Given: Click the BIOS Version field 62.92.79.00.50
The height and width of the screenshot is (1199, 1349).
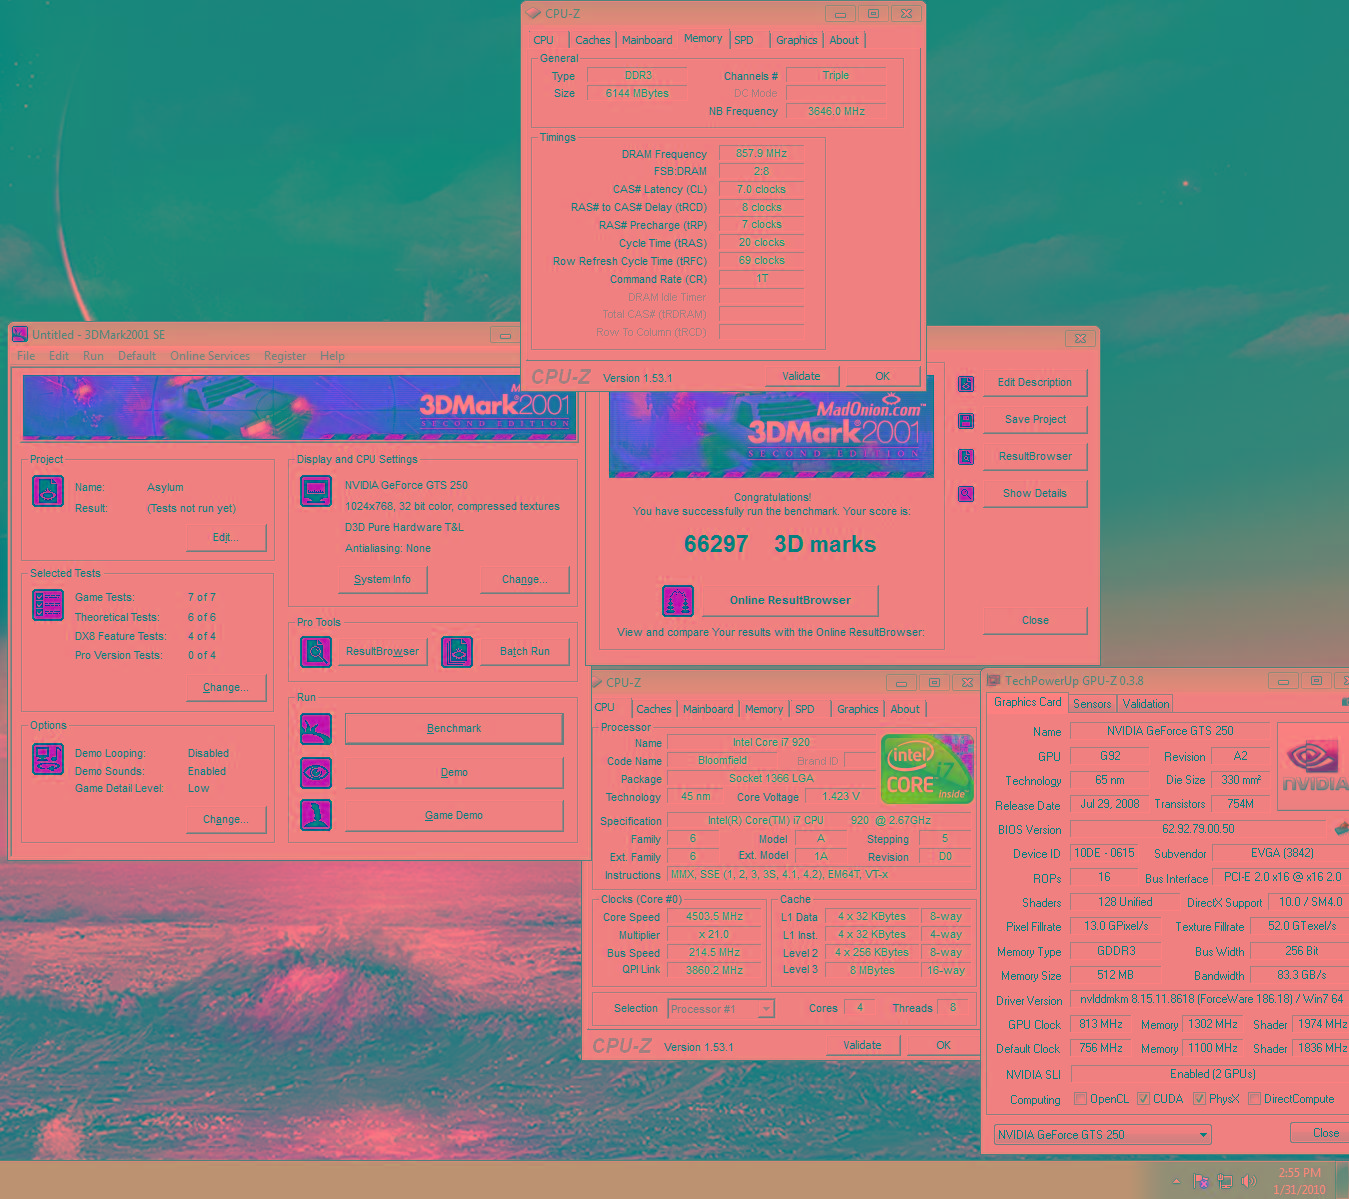Looking at the screenshot, I should point(1198,829).
